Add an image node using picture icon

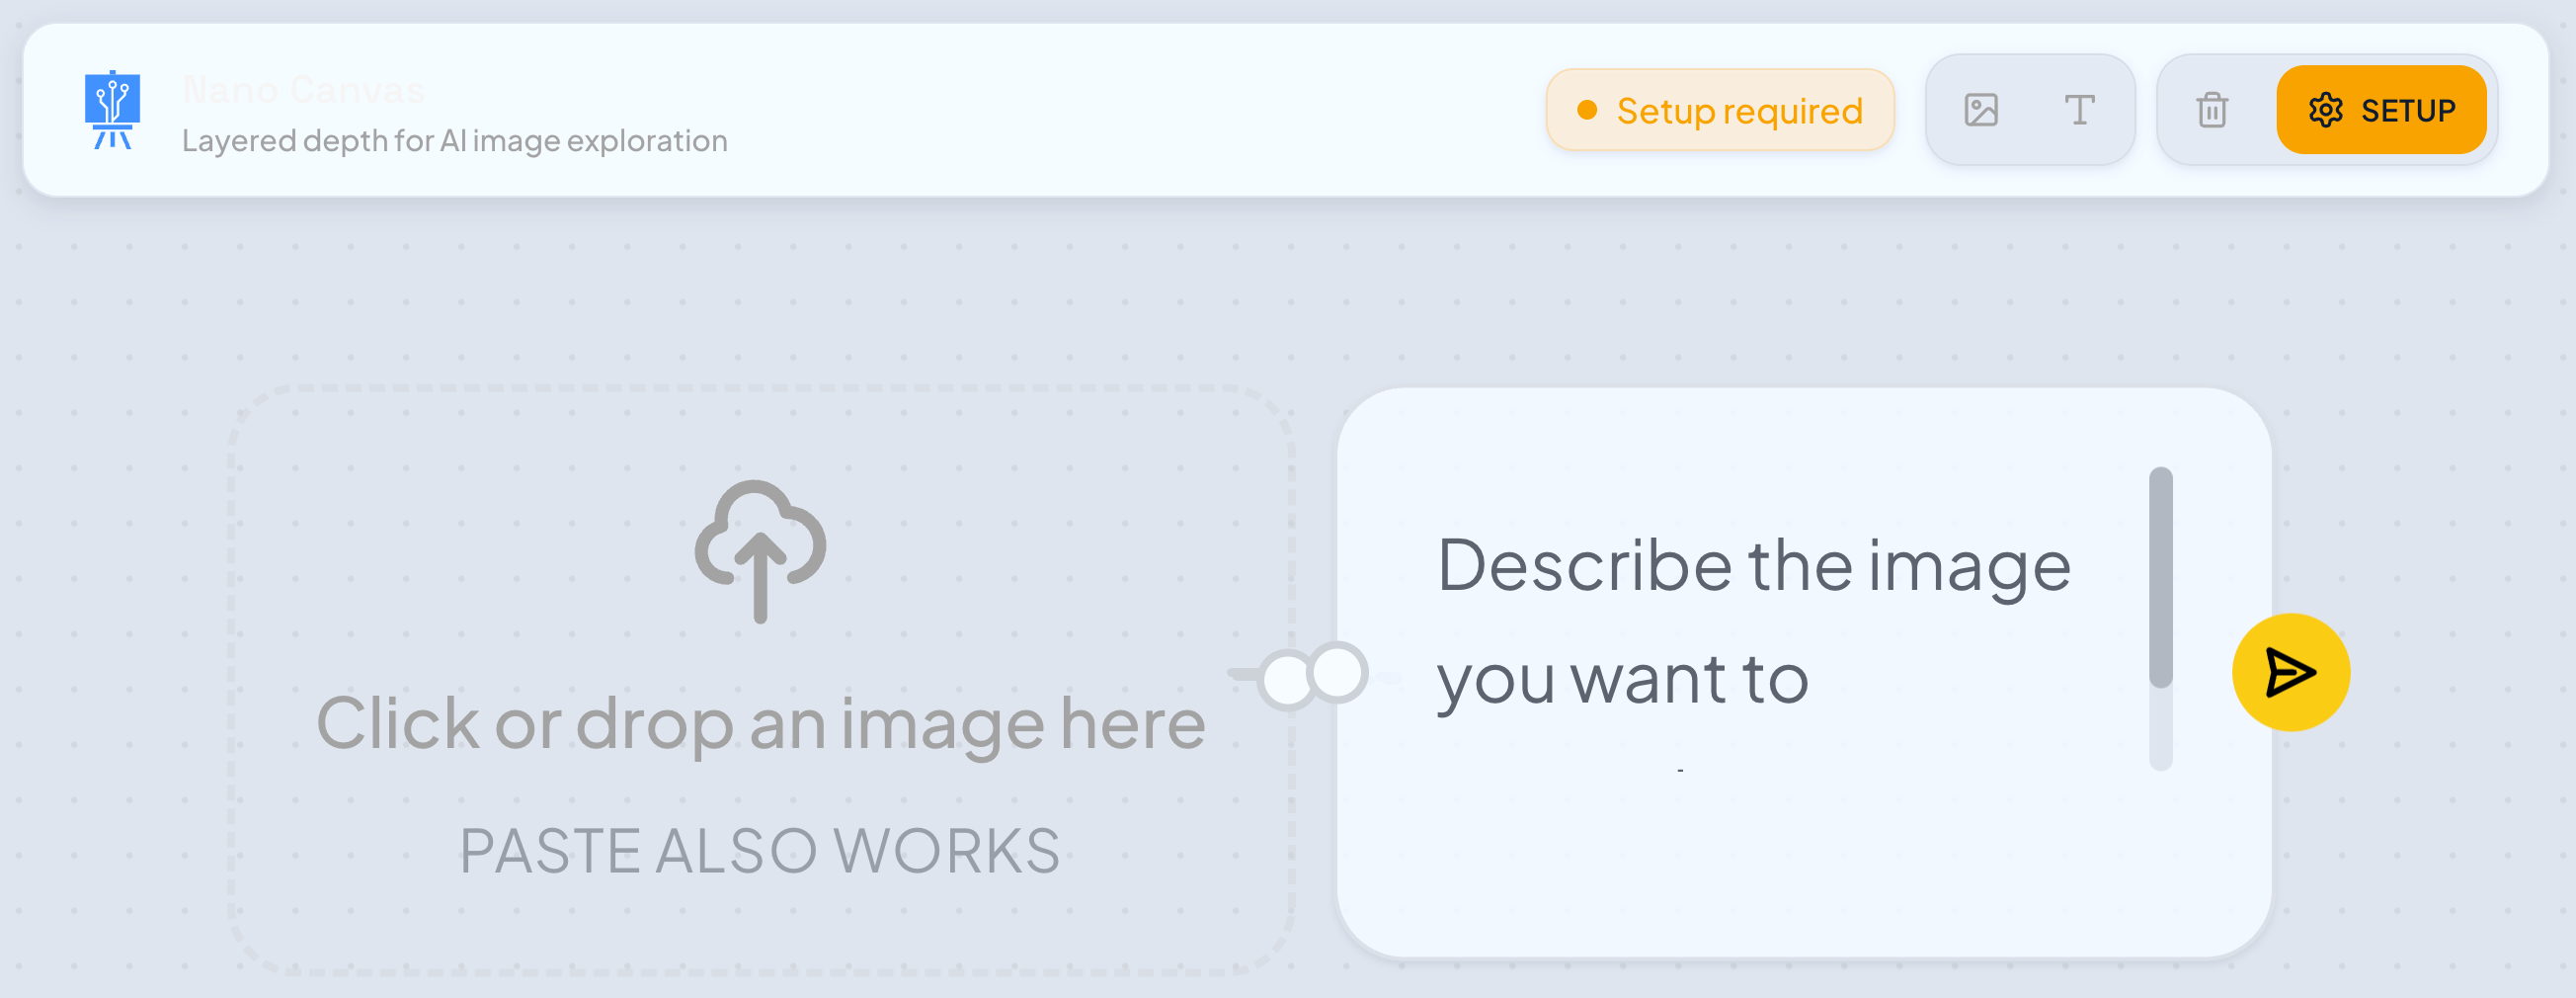coord(1980,110)
